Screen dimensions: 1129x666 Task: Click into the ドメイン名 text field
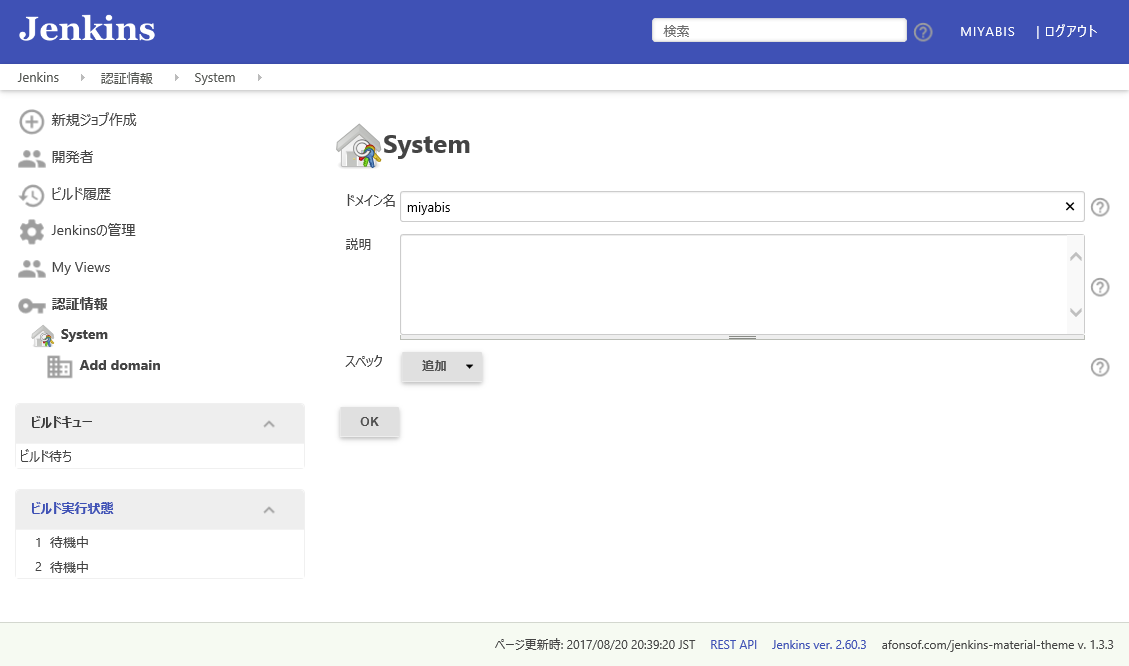pos(742,207)
